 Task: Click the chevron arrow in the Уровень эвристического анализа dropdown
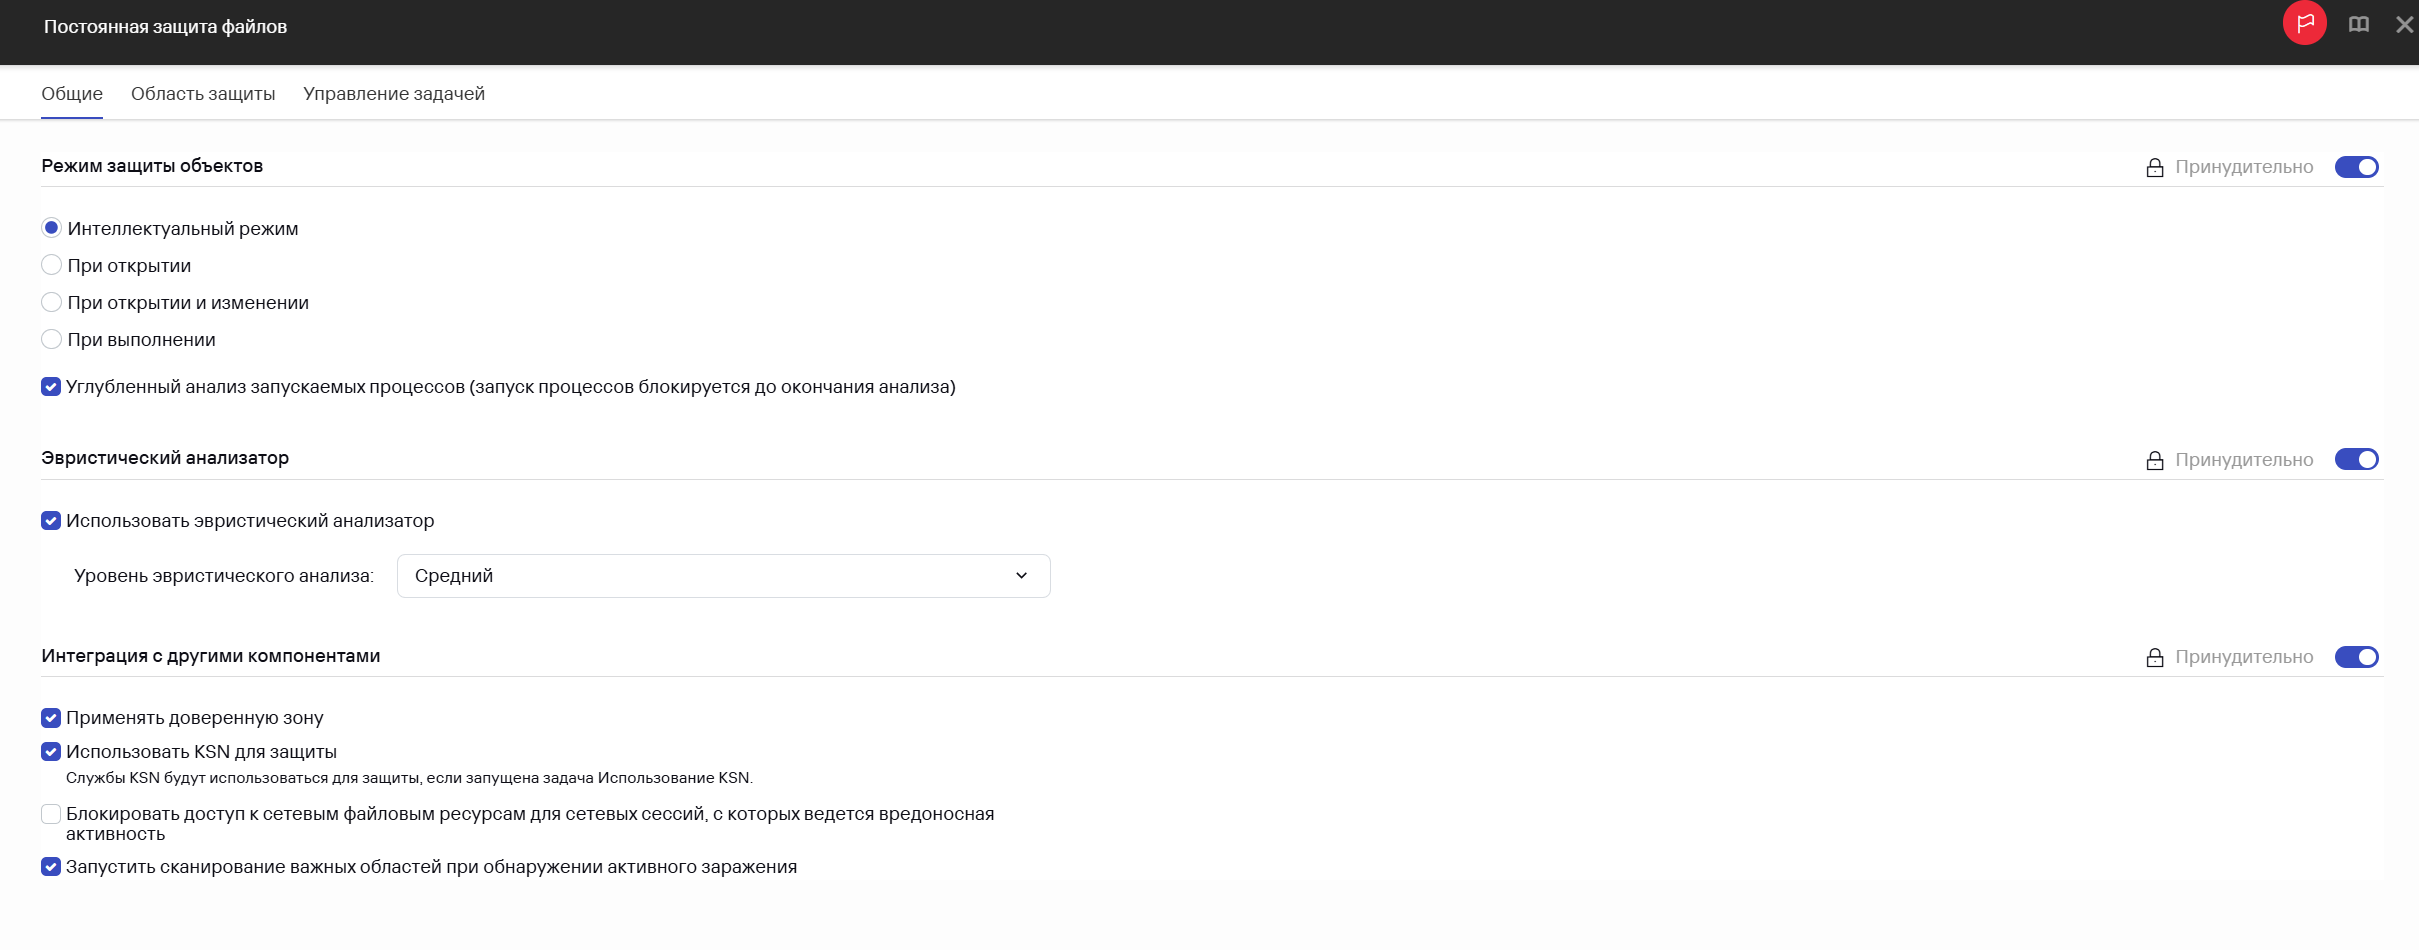point(1021,576)
